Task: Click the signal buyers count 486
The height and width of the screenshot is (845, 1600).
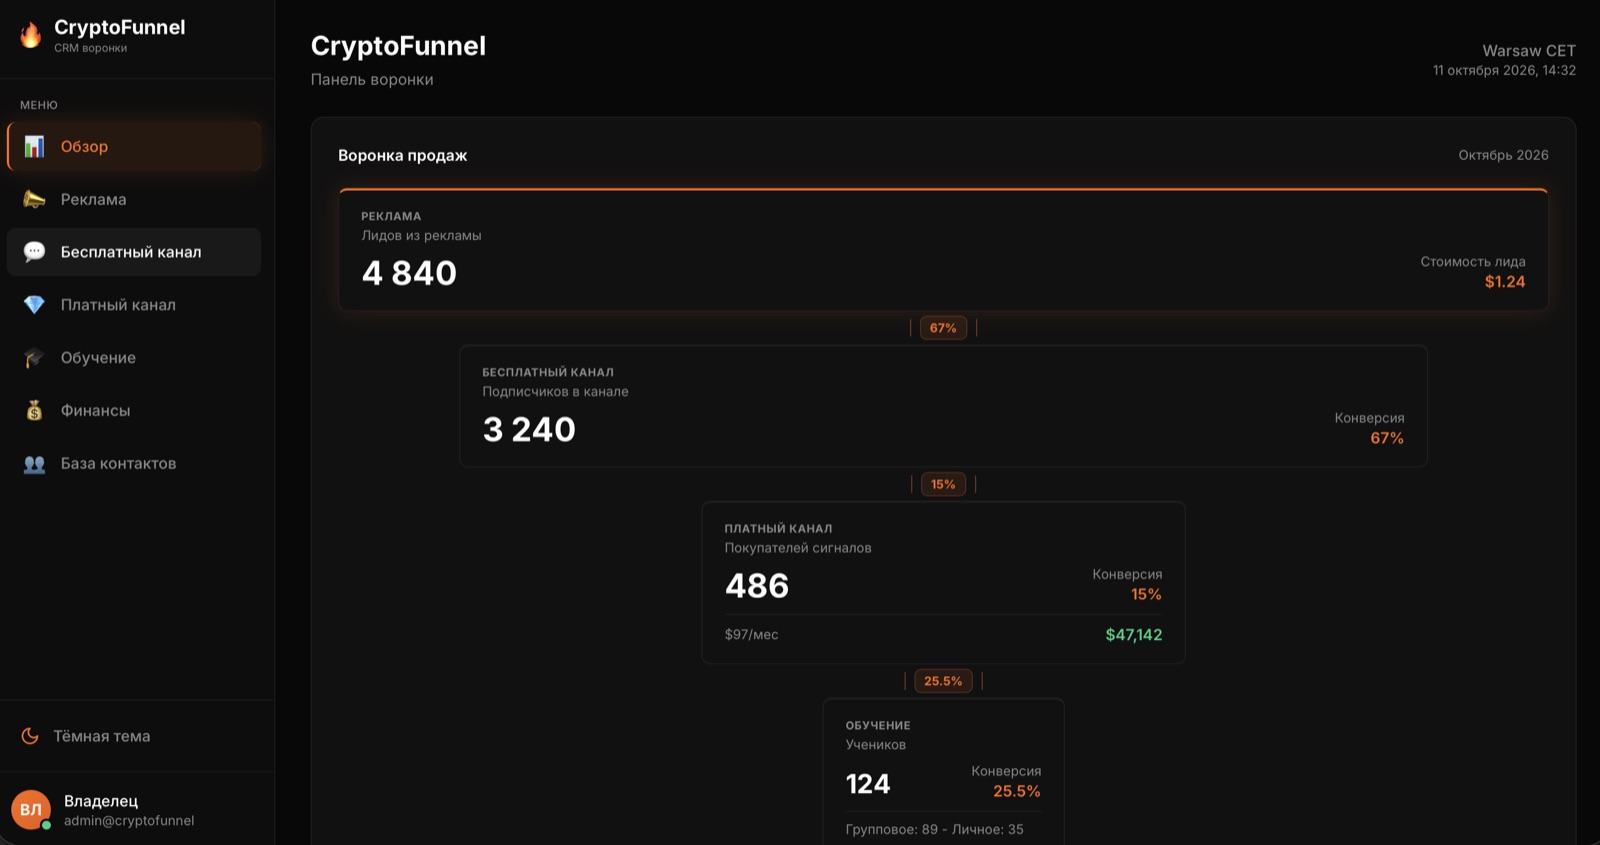Action: click(x=757, y=586)
